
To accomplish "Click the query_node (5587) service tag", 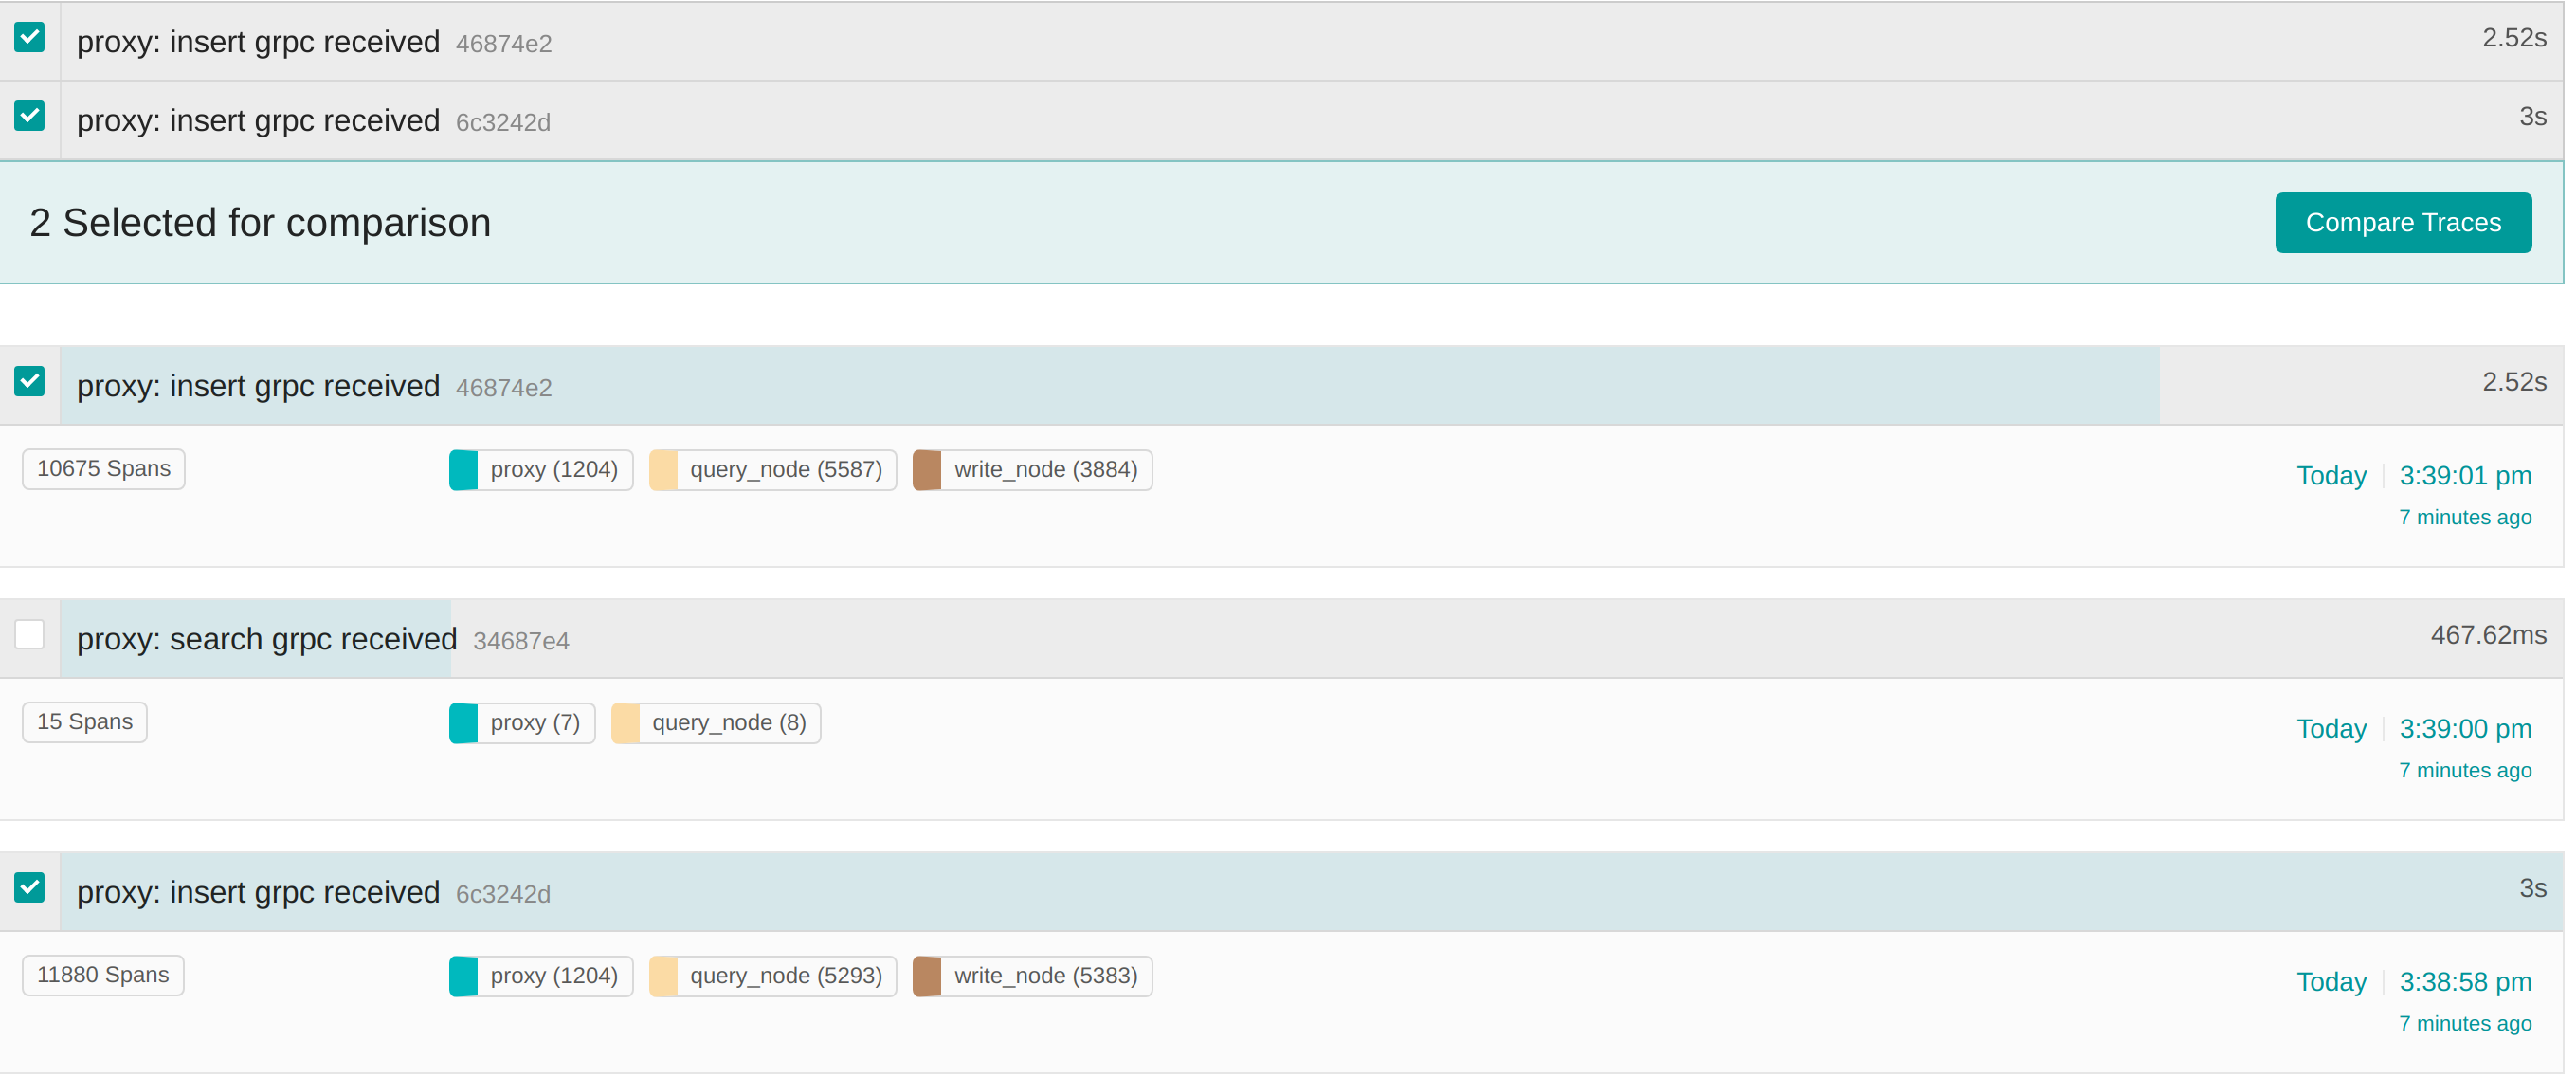I will (x=773, y=470).
